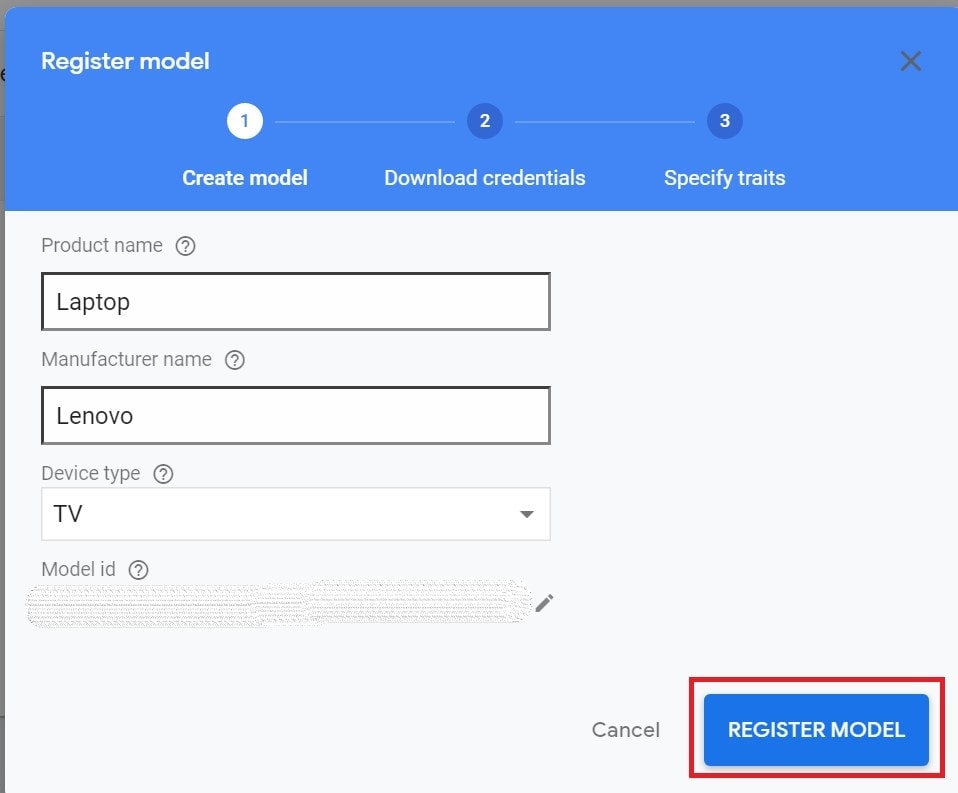Open the TV device type combo box
958x793 pixels.
296,514
